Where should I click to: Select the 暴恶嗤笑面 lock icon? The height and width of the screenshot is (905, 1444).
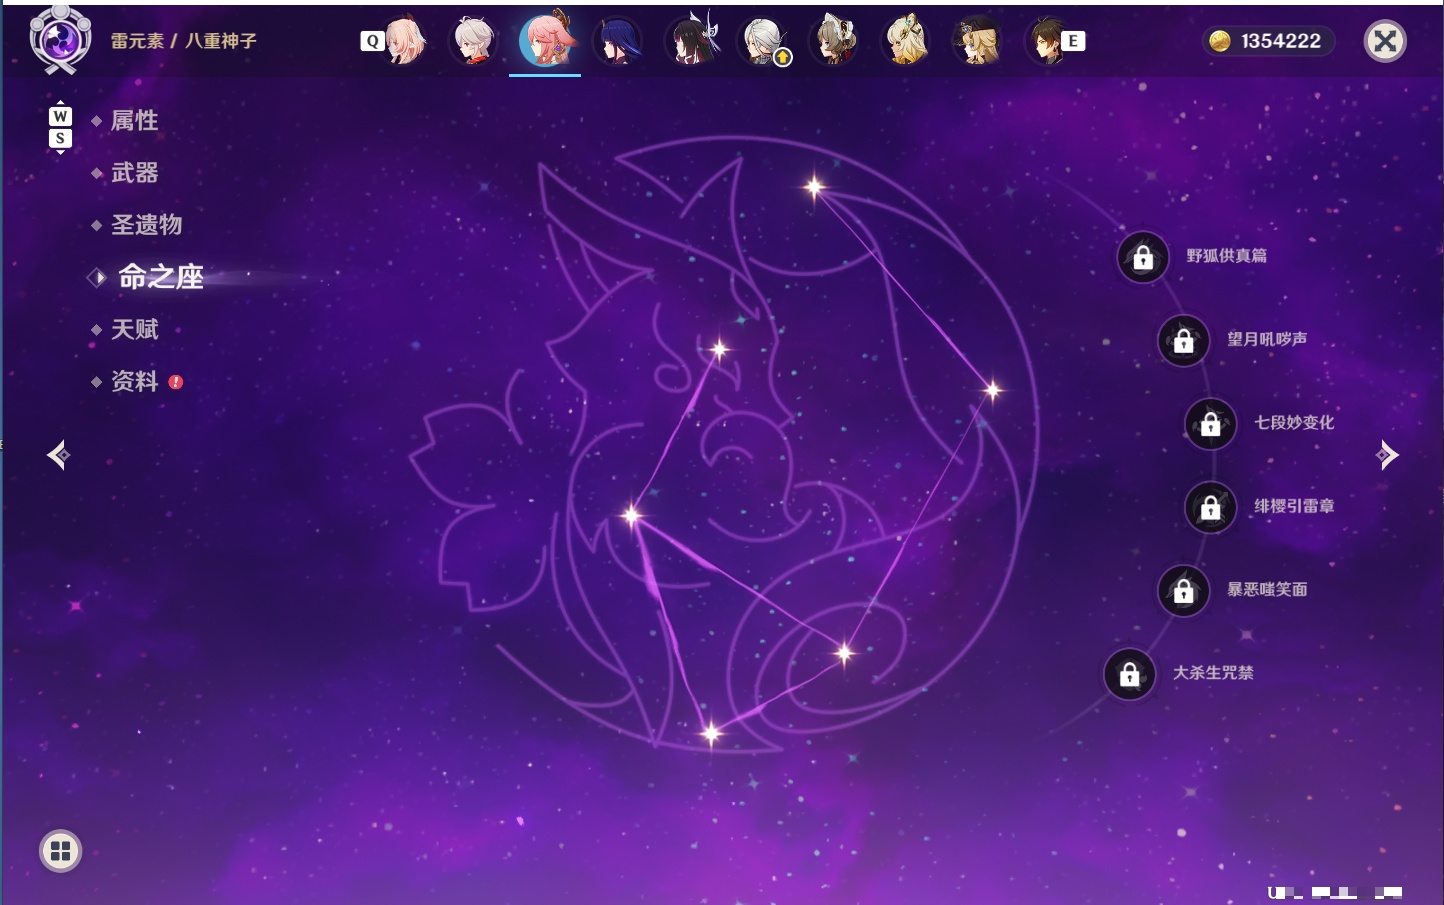pyautogui.click(x=1184, y=591)
